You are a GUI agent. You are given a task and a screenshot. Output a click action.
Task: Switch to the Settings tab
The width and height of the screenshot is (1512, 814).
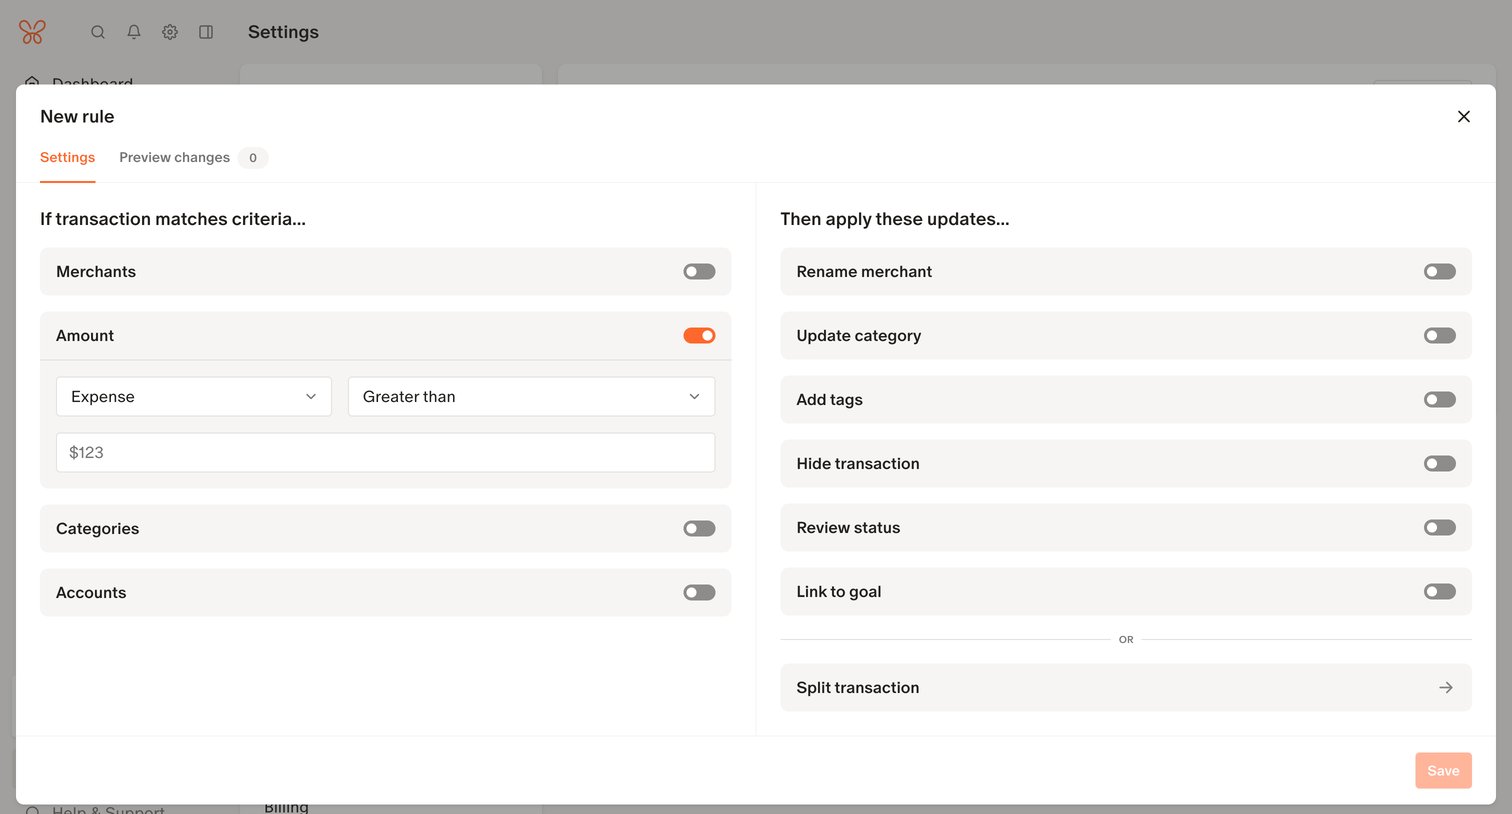(x=67, y=158)
